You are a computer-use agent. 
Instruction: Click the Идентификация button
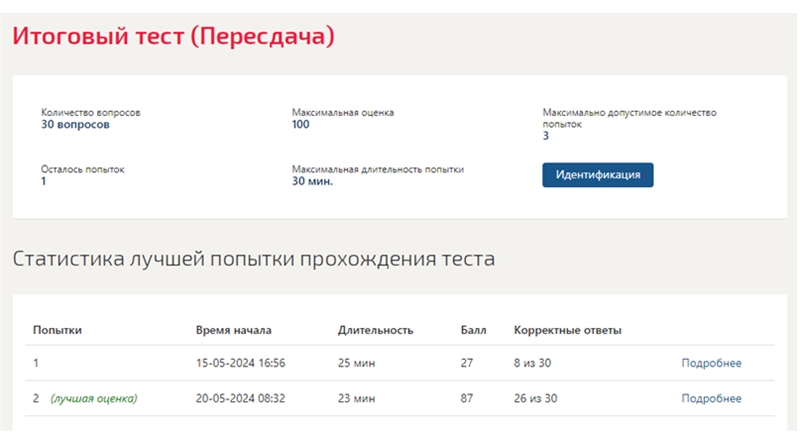pyautogui.click(x=597, y=175)
